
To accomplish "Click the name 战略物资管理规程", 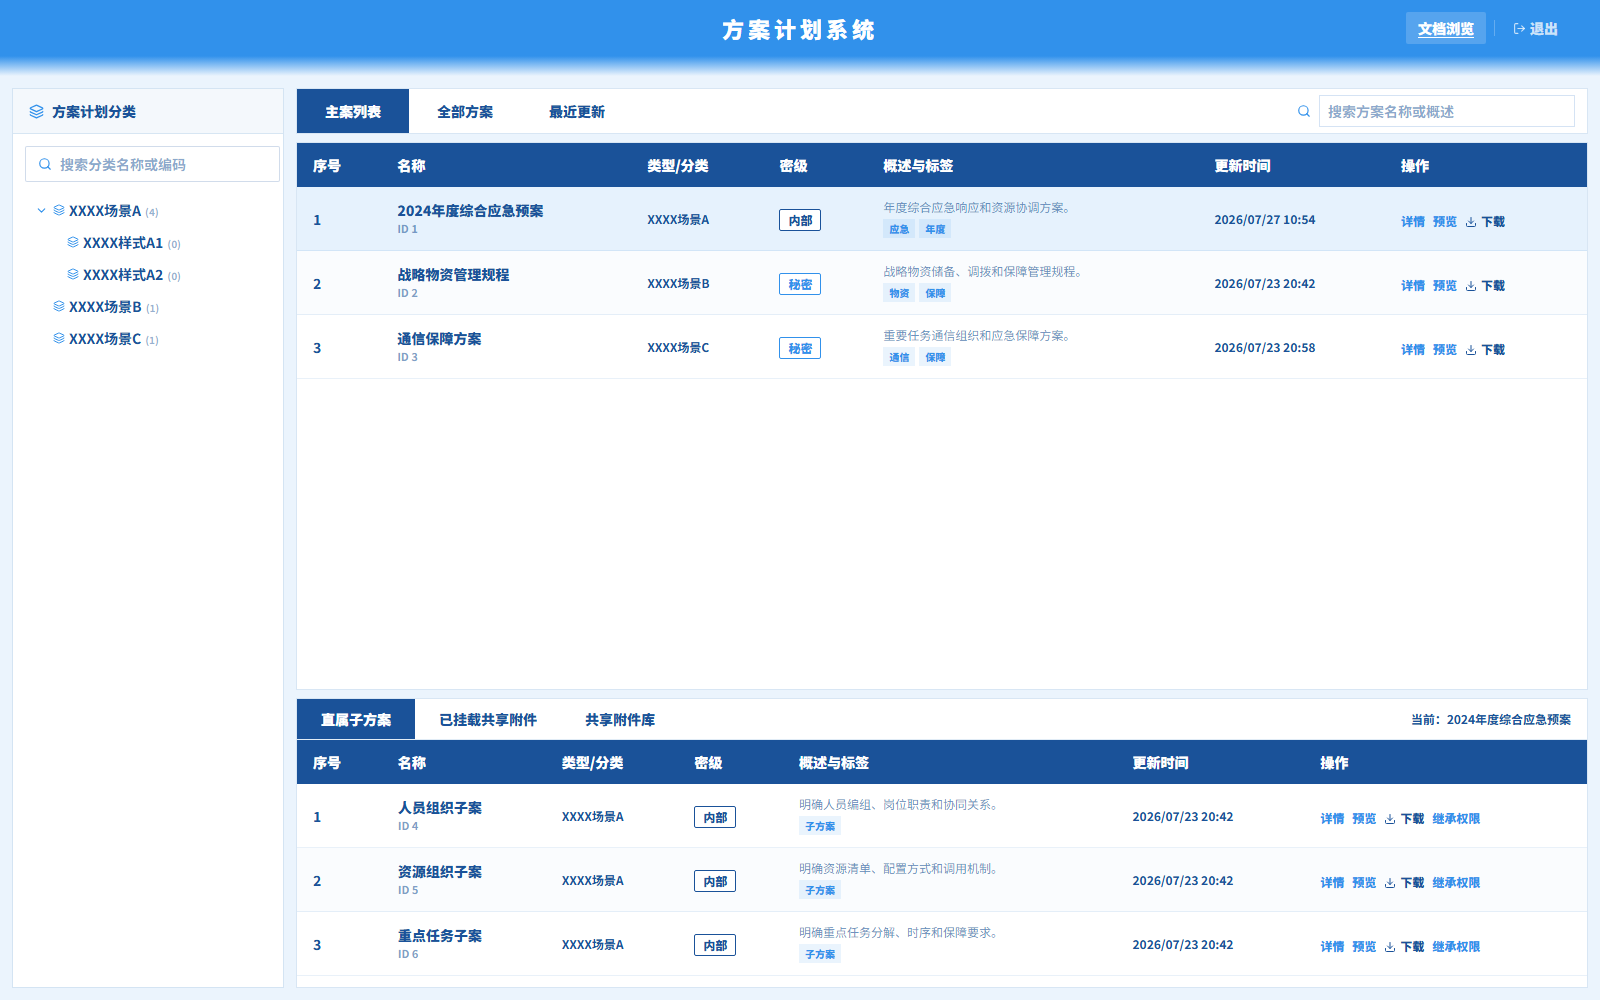I will coord(453,275).
